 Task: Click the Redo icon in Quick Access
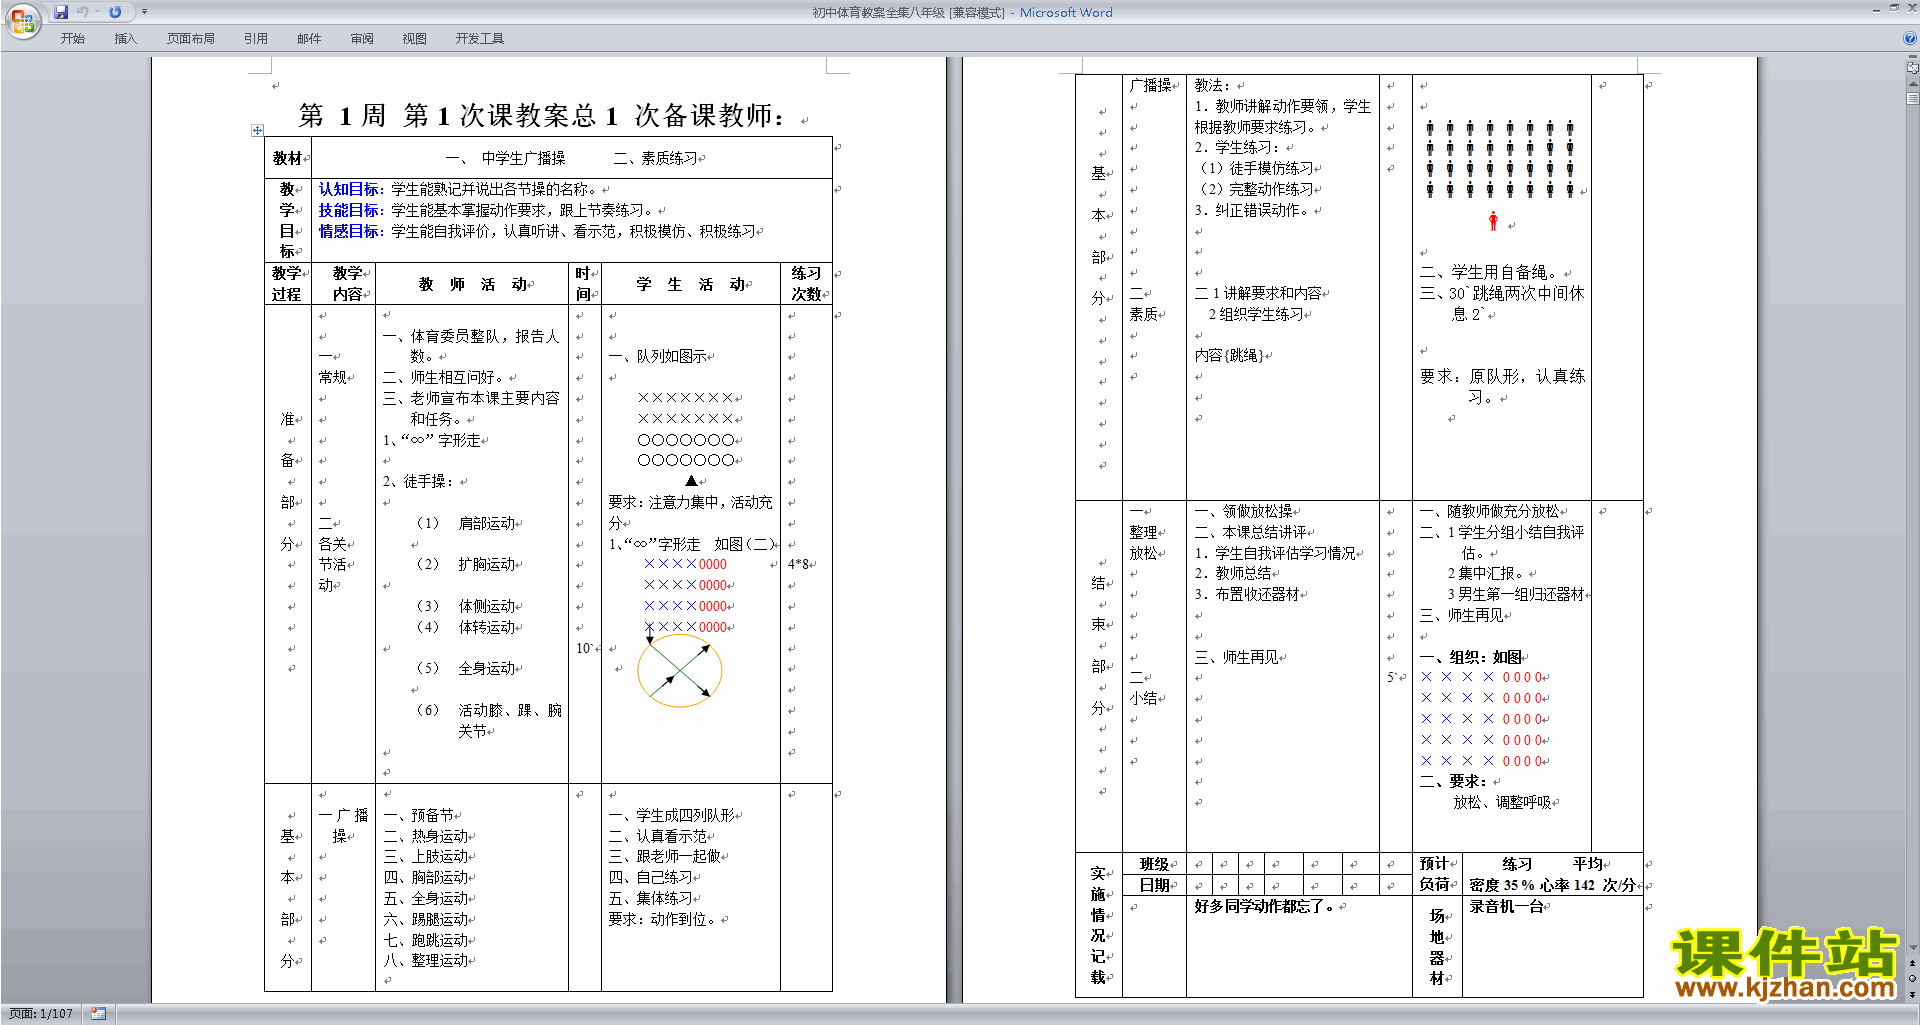115,12
